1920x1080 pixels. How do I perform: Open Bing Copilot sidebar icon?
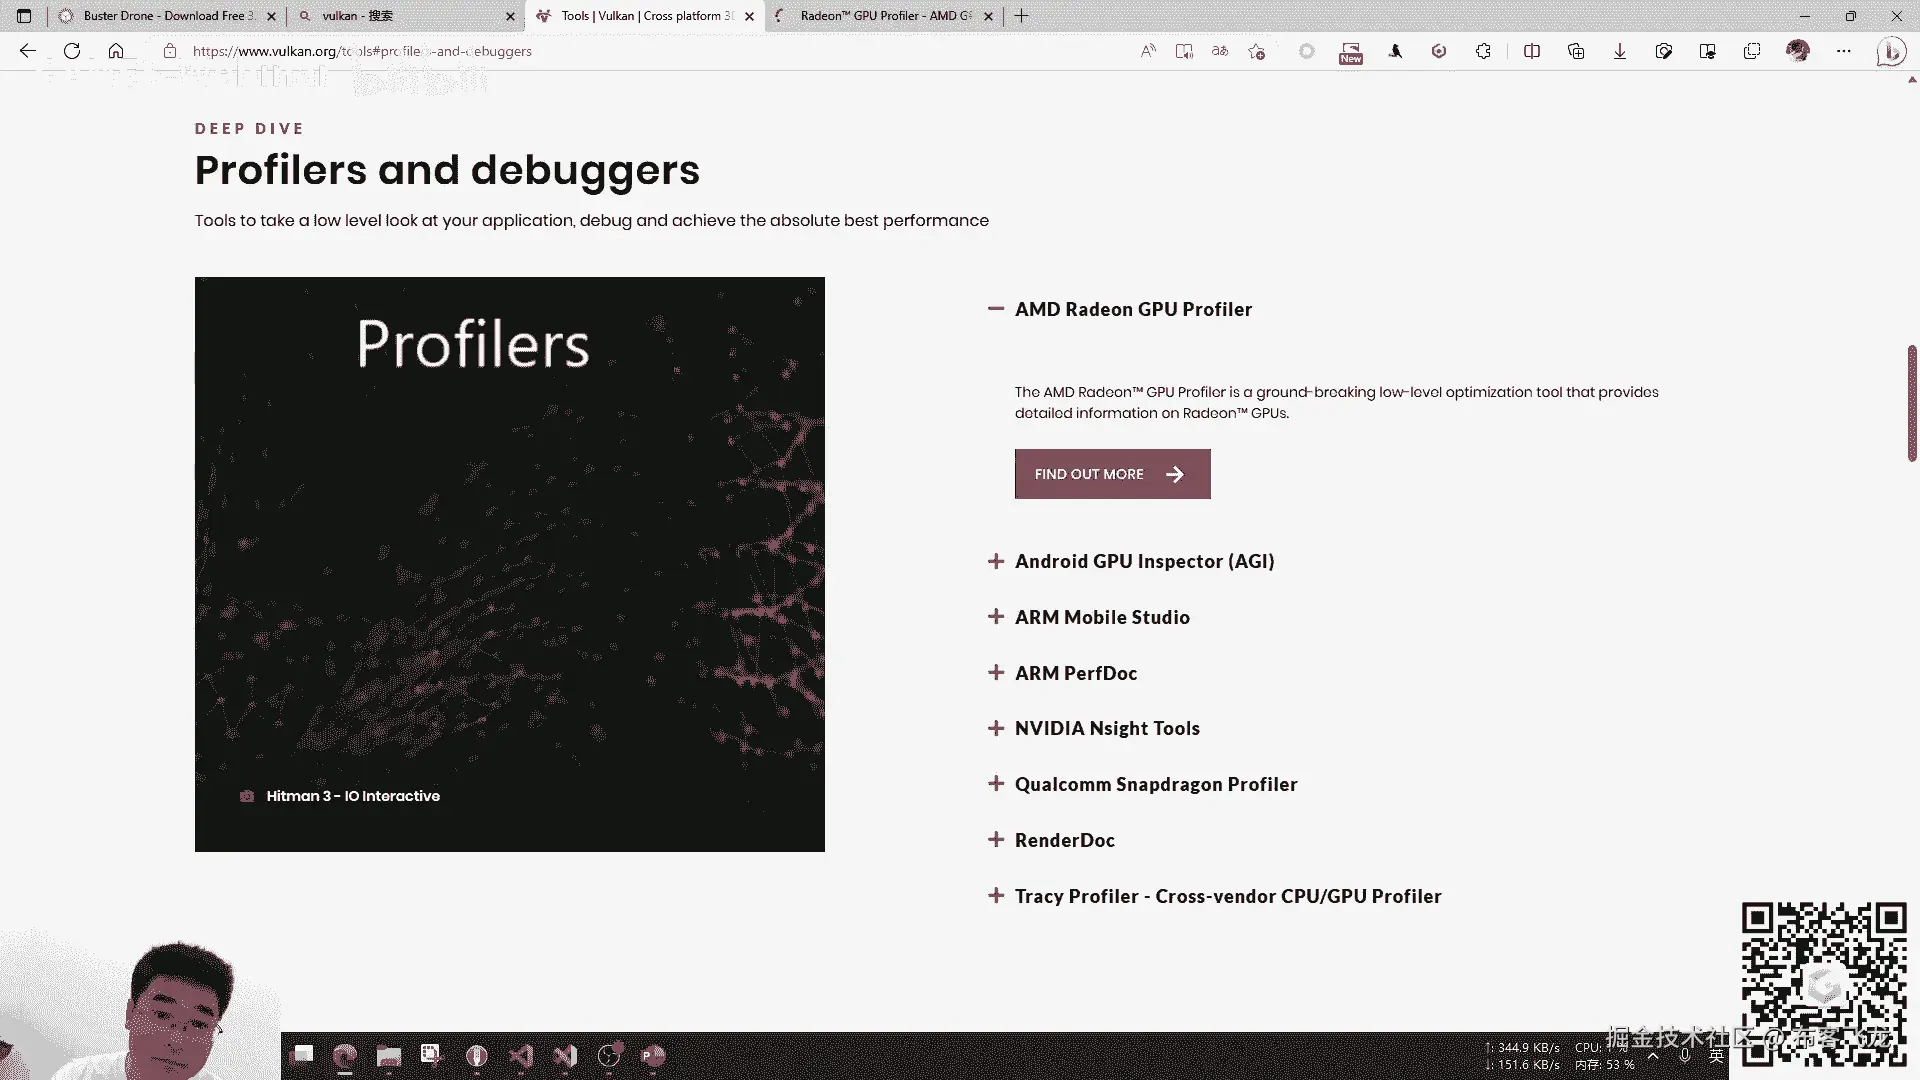[x=1890, y=51]
